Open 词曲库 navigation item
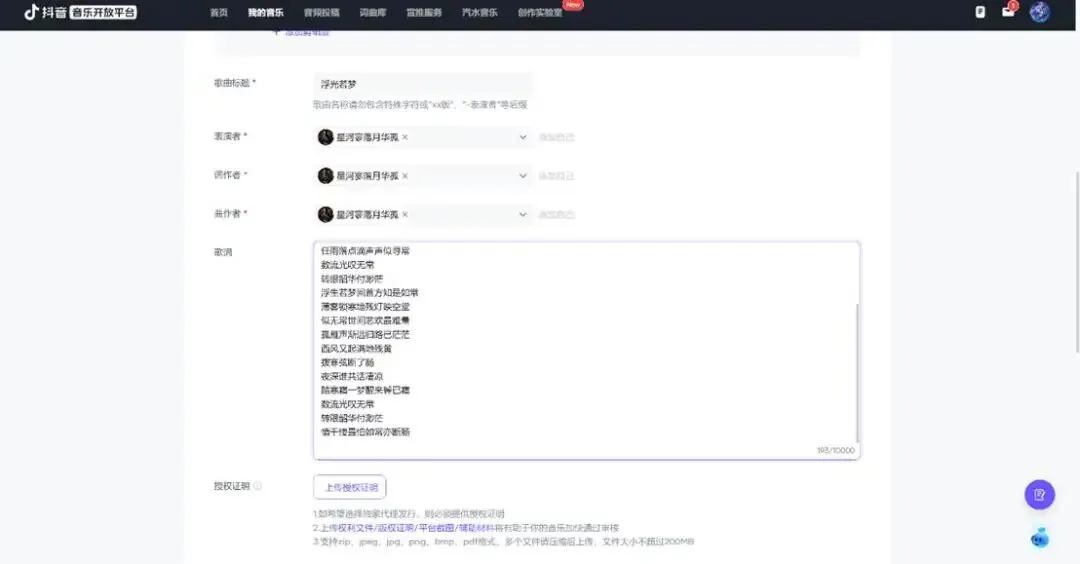Screen dimensions: 1080x564 click(x=373, y=12)
